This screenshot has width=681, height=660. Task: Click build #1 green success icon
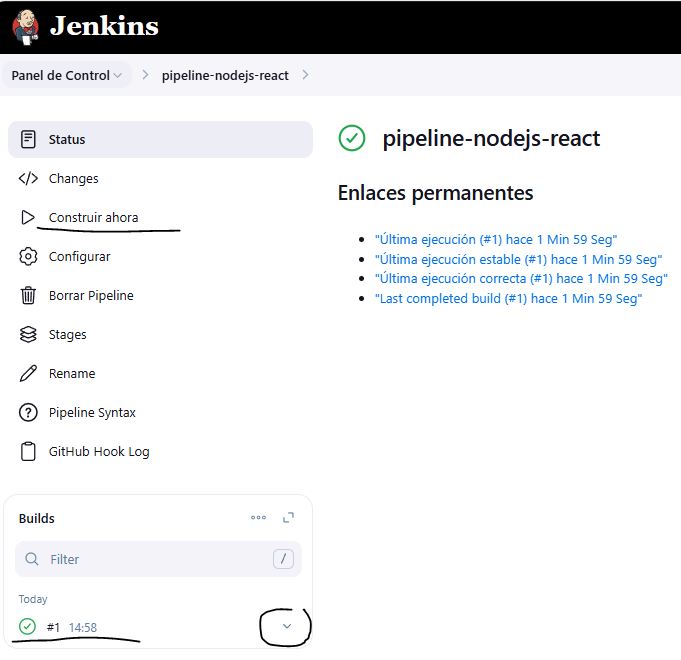pos(27,627)
